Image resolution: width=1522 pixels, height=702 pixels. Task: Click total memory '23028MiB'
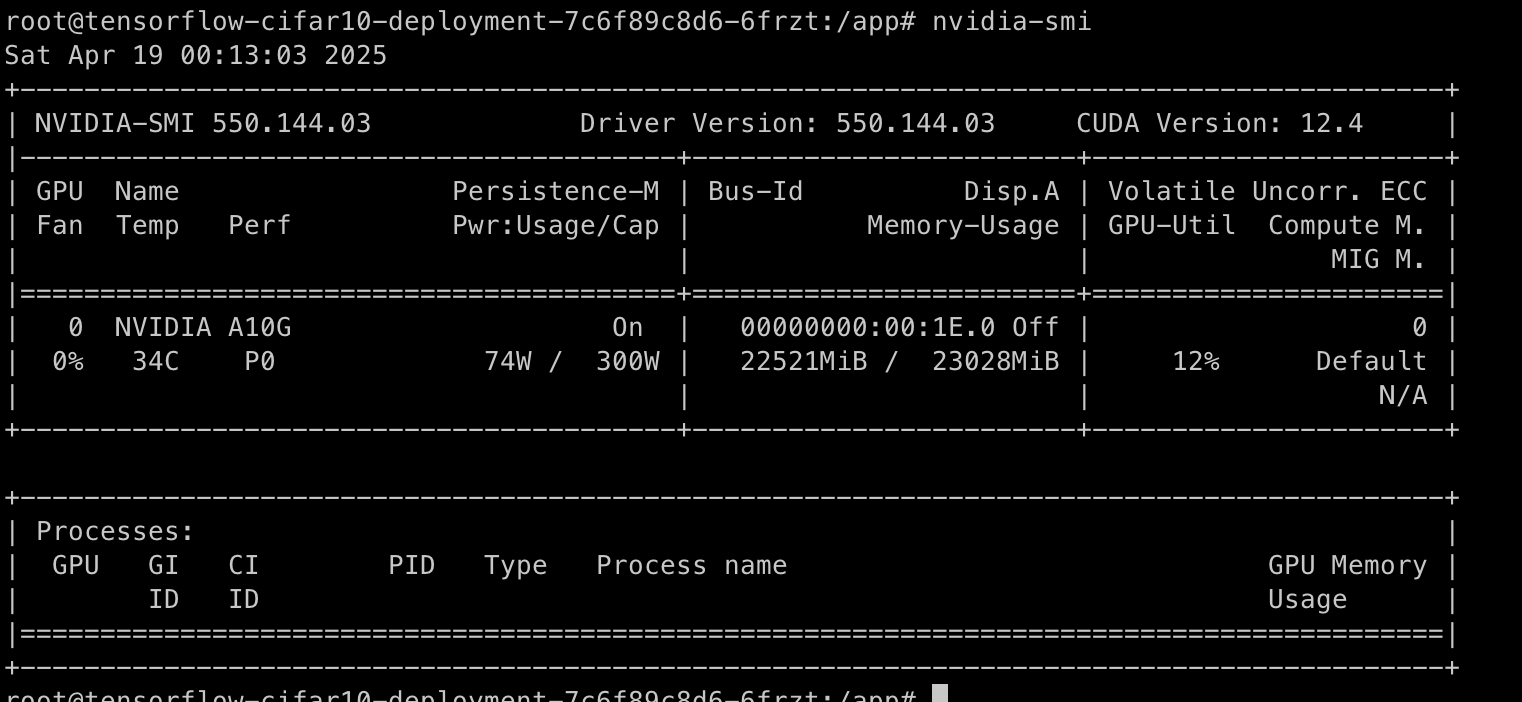click(x=996, y=361)
